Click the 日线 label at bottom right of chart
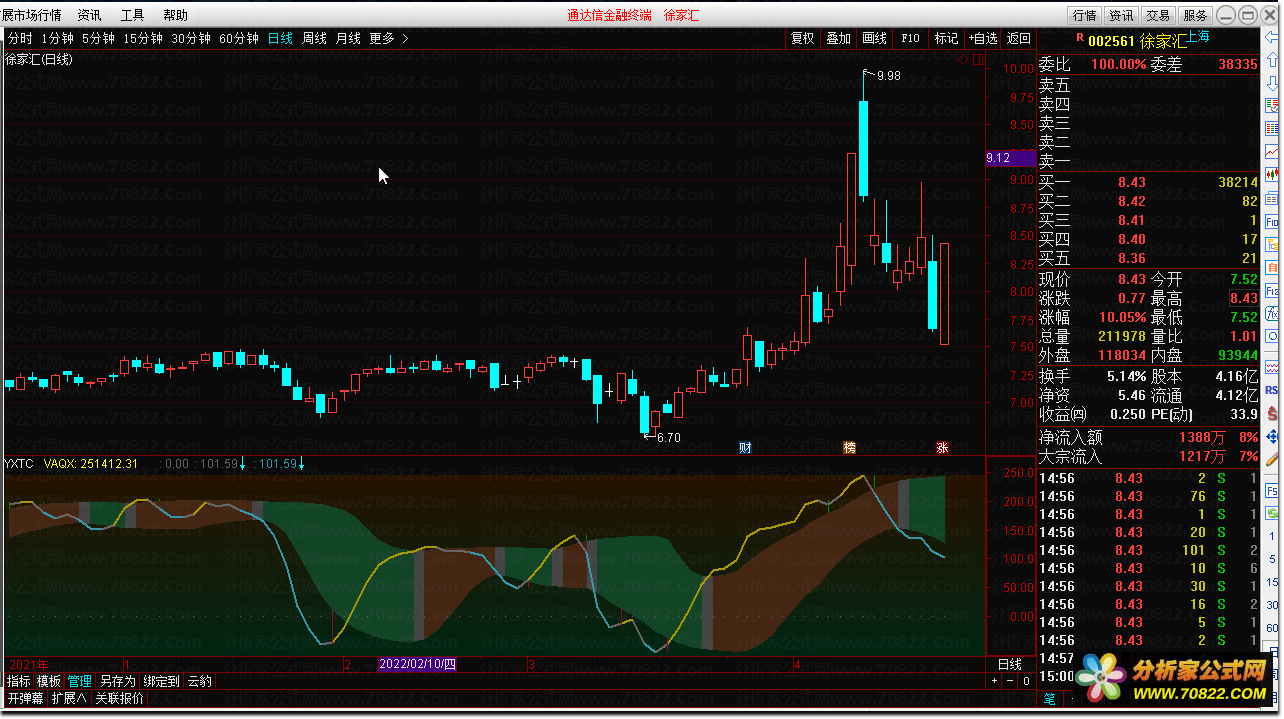The image size is (1284, 719). point(1010,664)
